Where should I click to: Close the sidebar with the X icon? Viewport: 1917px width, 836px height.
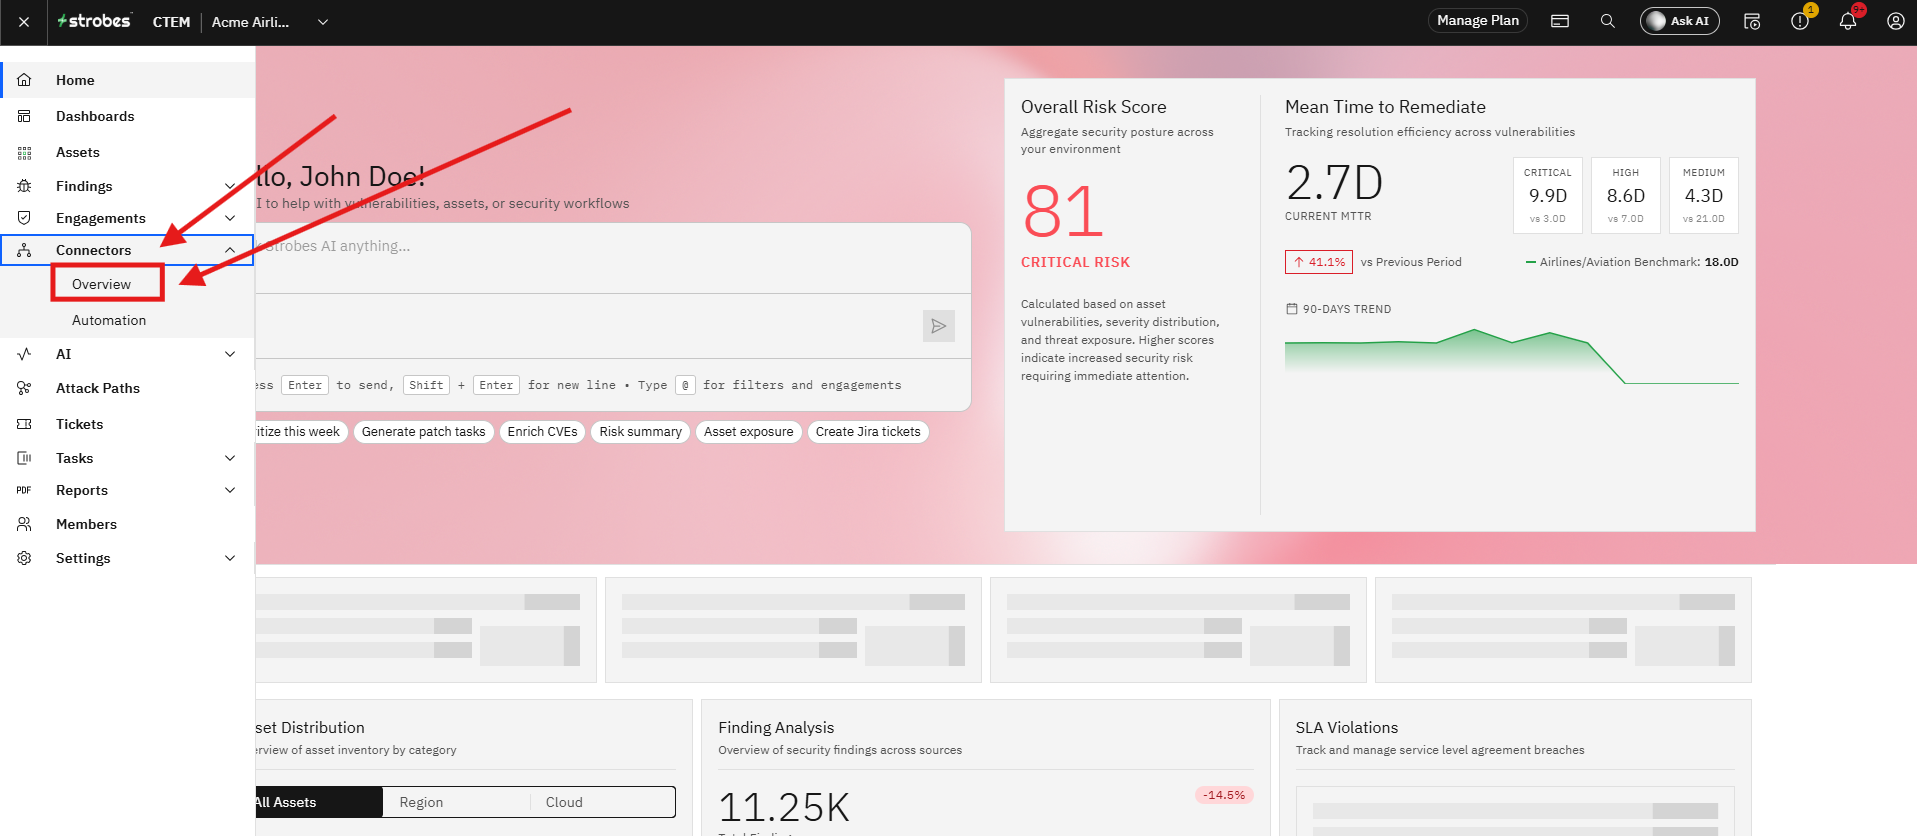click(24, 21)
